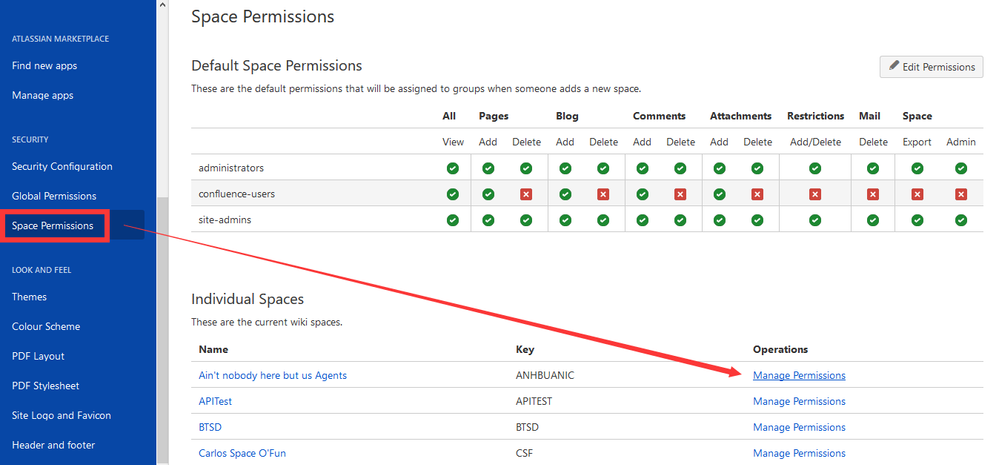Screen dimensions: 999x465
Task: Open Header and footer settings
Action: tap(54, 445)
